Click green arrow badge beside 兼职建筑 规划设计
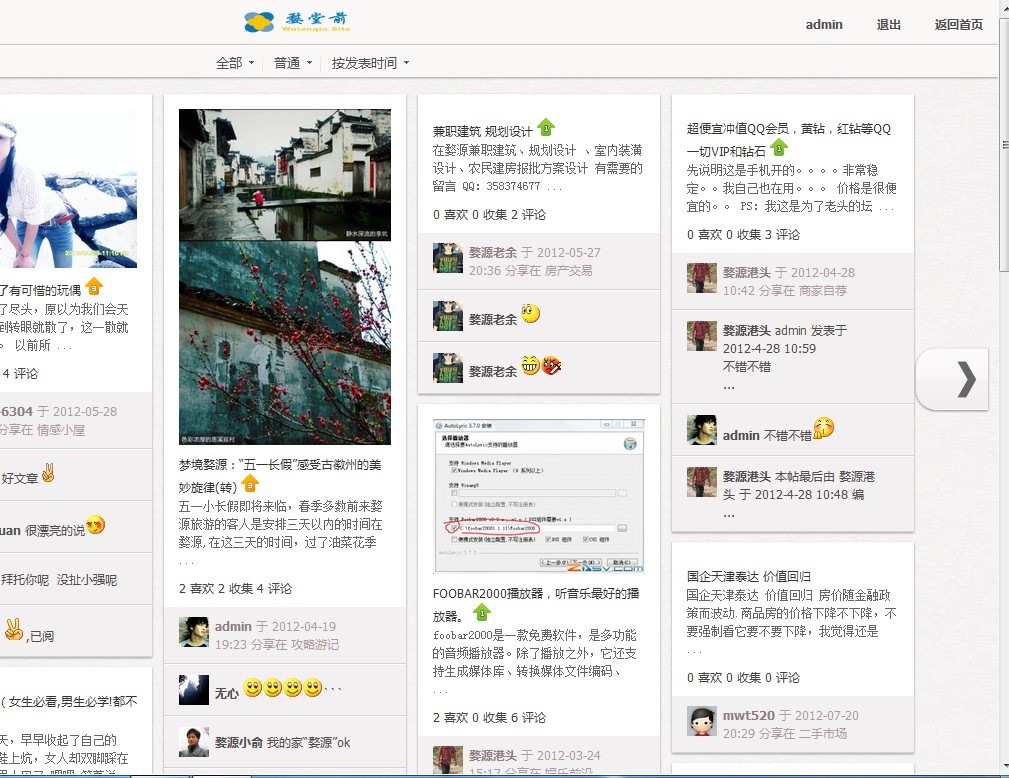1009x778 pixels. tap(546, 127)
